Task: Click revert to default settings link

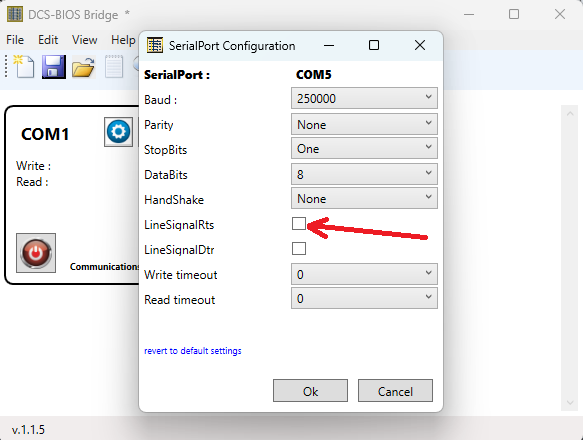Action: click(x=193, y=351)
